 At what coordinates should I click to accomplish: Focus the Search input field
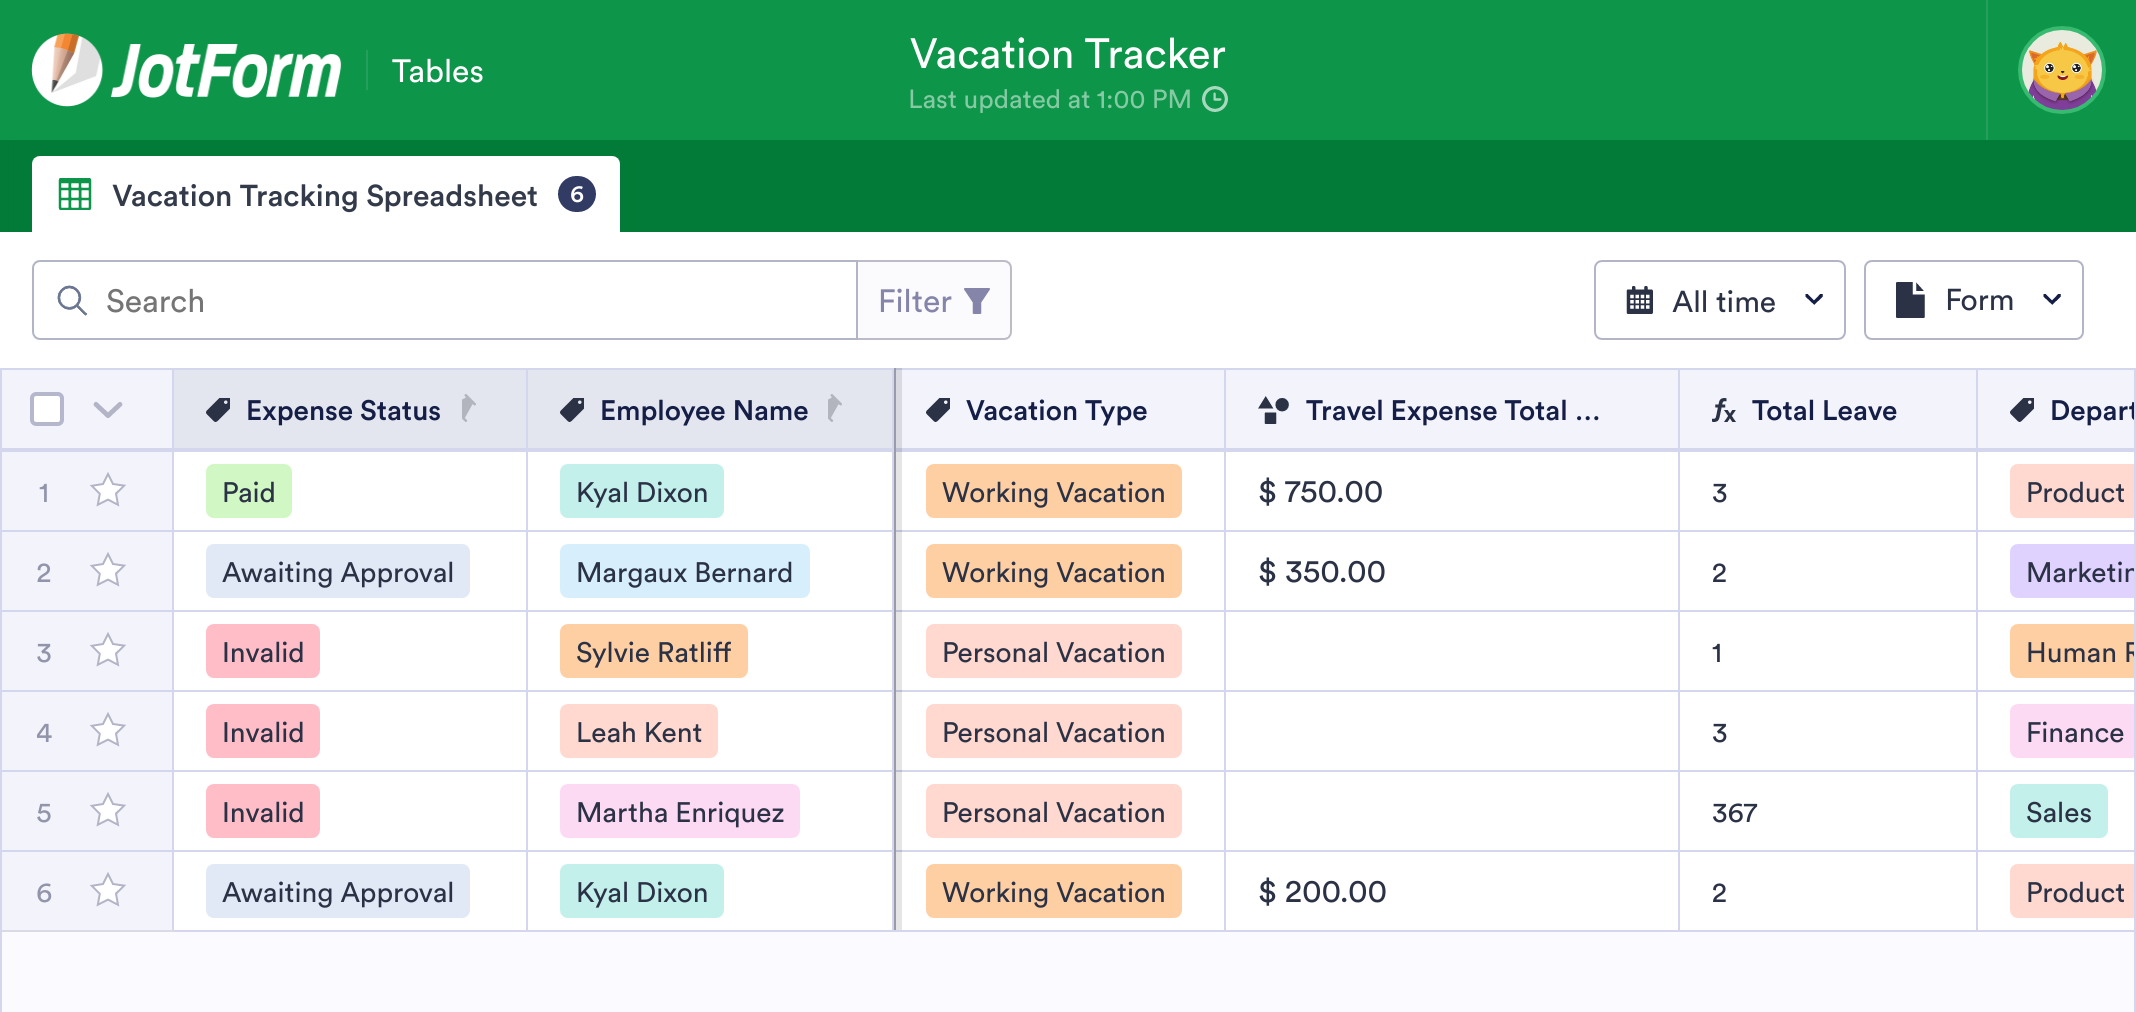pos(445,300)
